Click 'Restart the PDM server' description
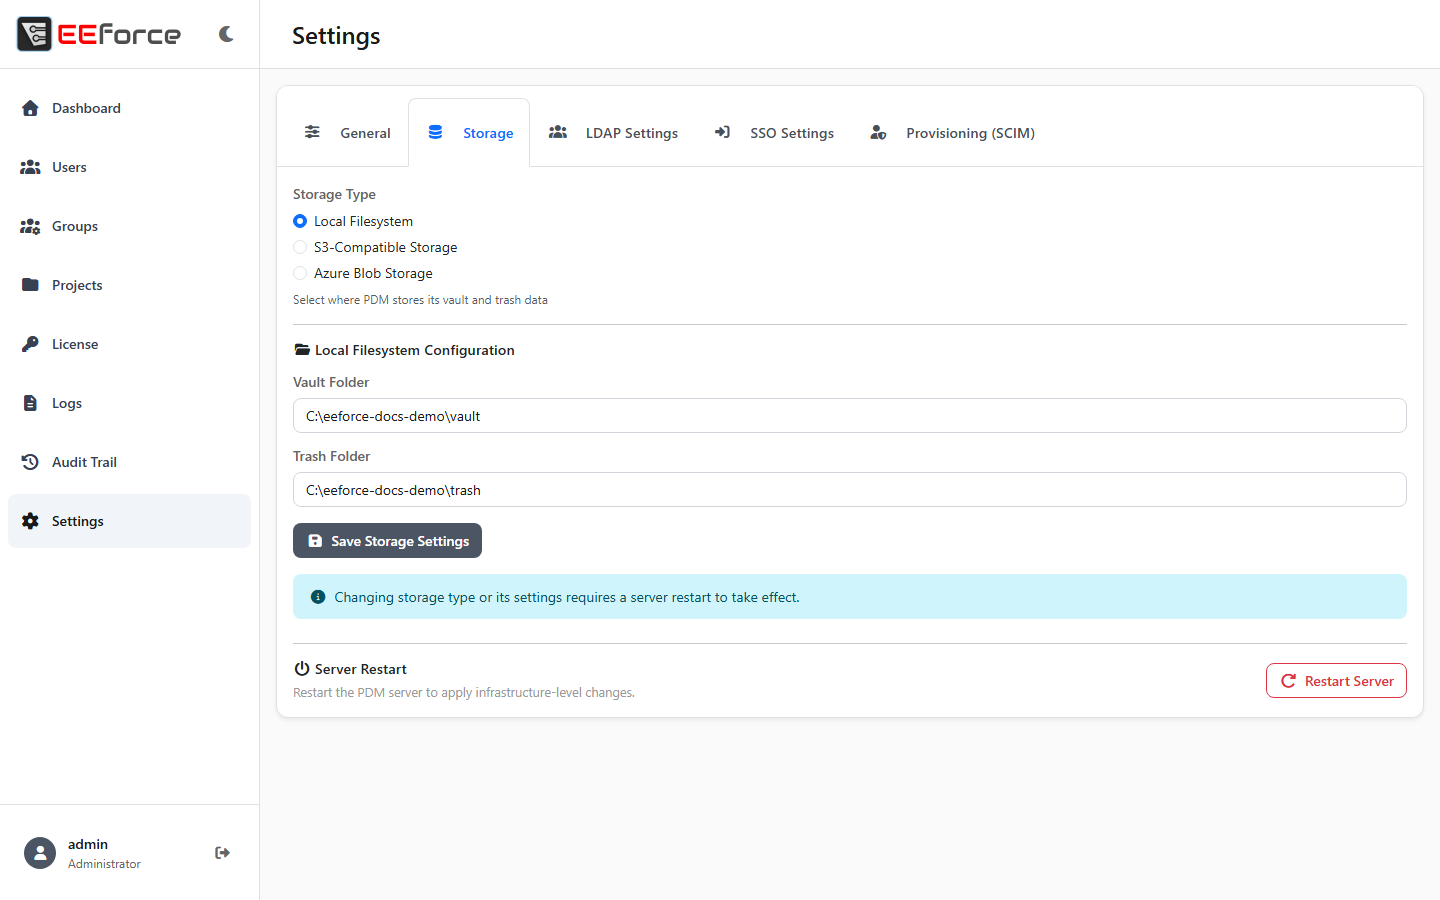The width and height of the screenshot is (1440, 900). [x=464, y=692]
